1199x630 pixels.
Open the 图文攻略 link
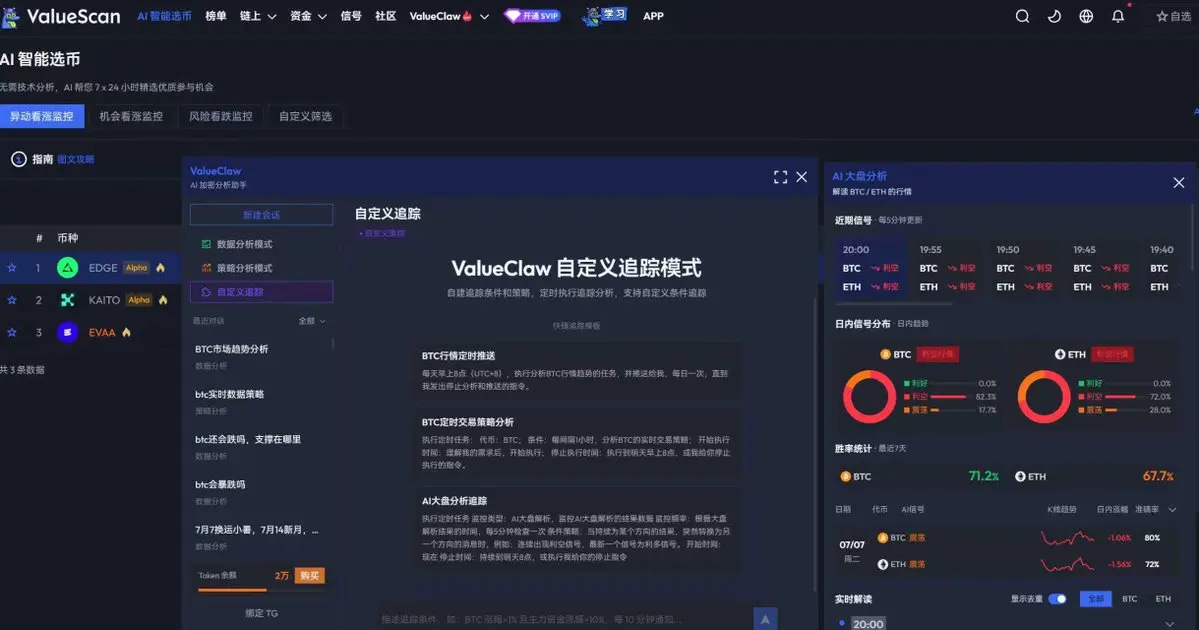click(76, 159)
